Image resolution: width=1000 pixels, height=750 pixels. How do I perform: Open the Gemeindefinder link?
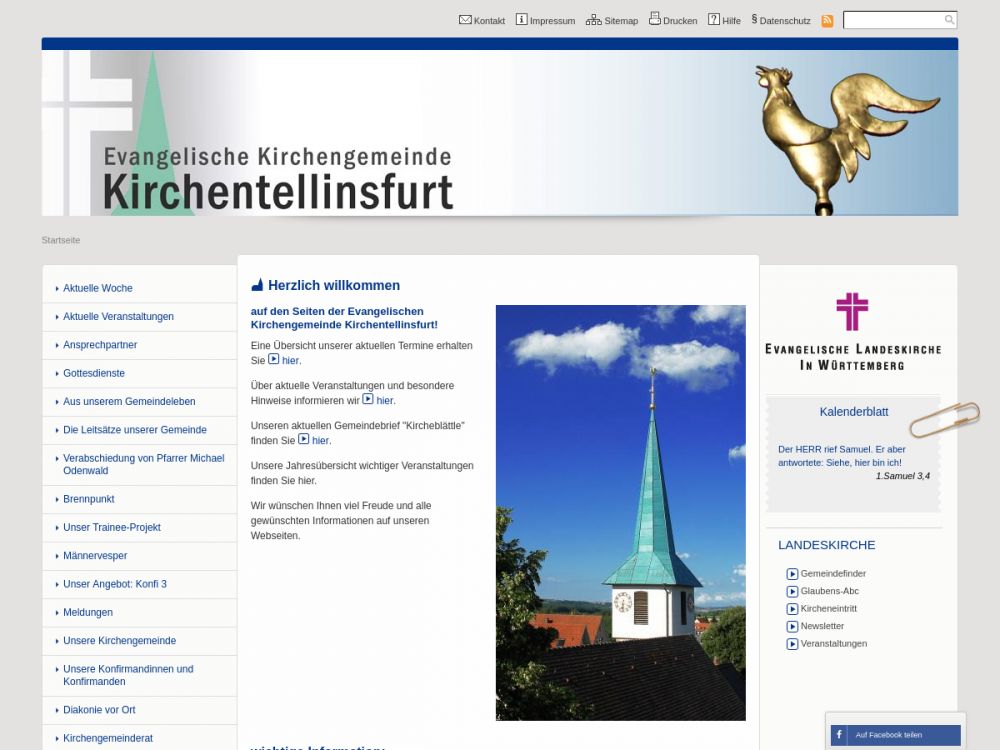[833, 574]
